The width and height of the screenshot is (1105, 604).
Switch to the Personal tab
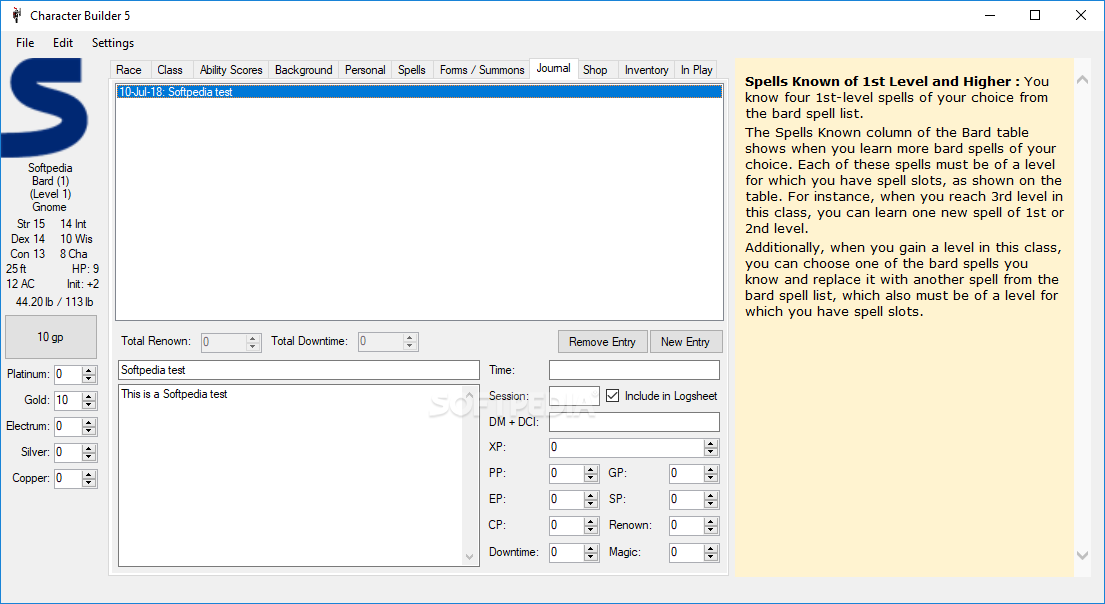365,70
